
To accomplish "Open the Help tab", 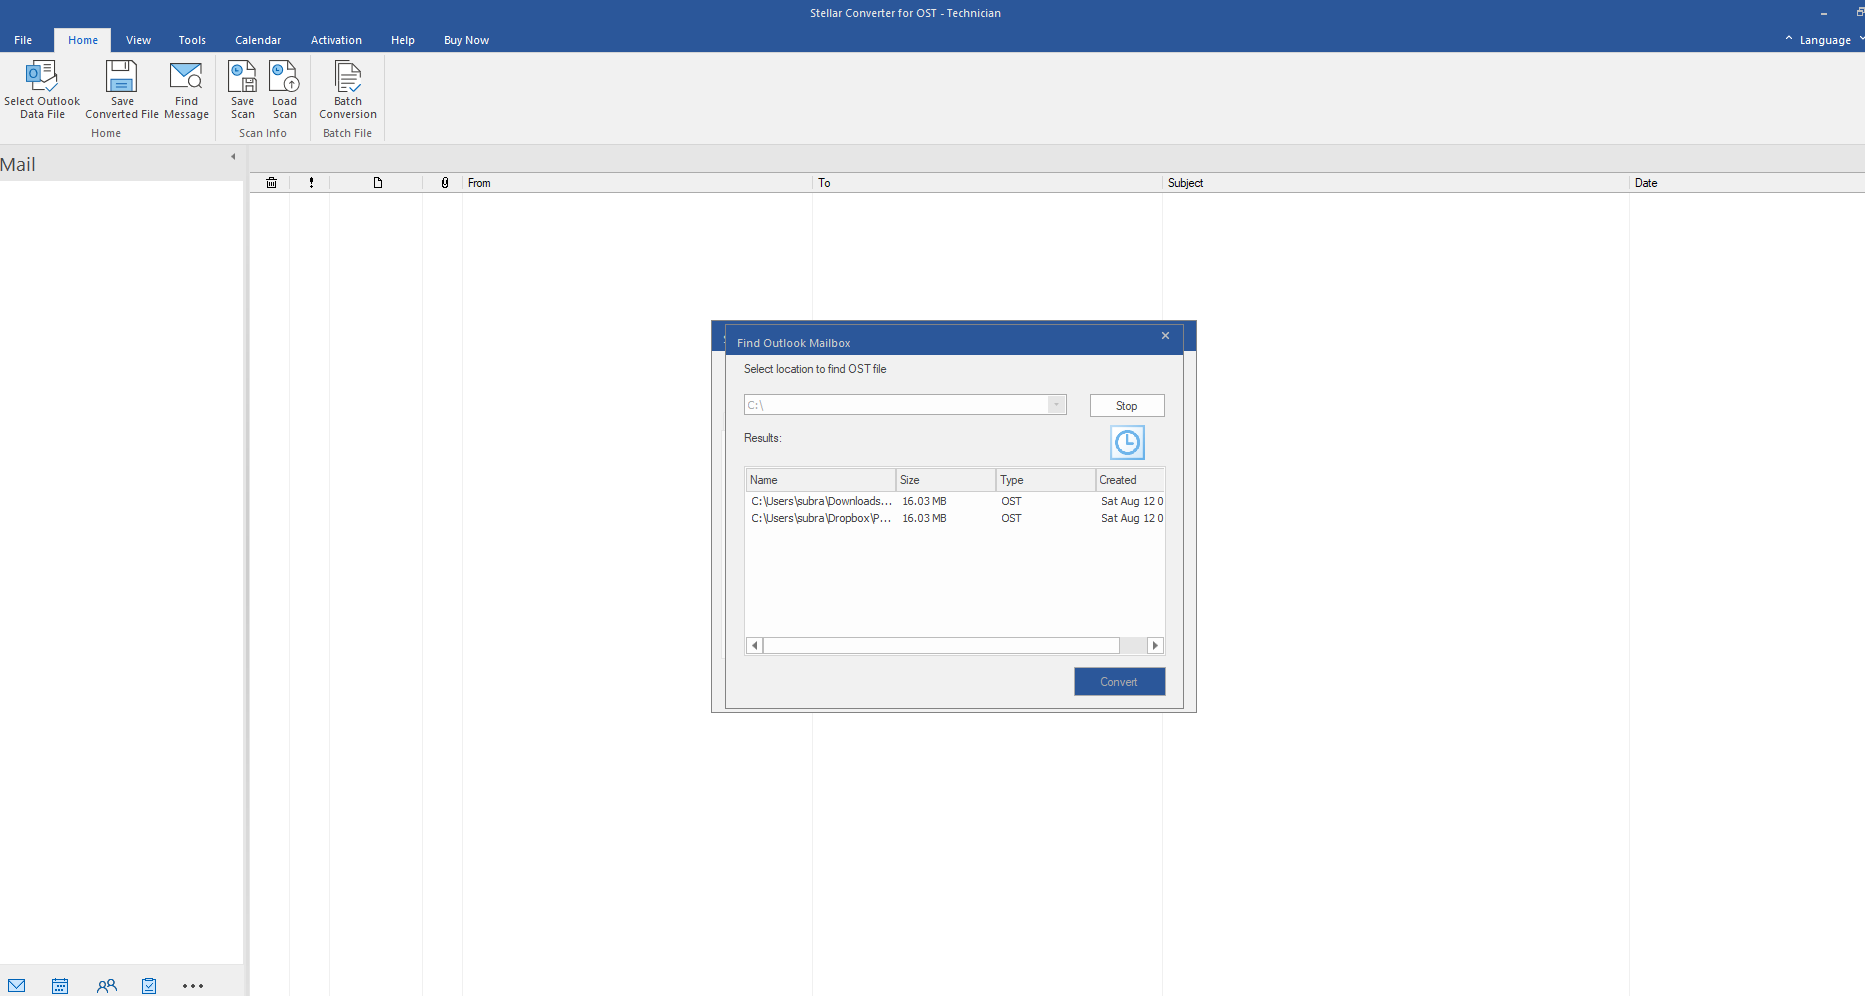I will pos(403,40).
